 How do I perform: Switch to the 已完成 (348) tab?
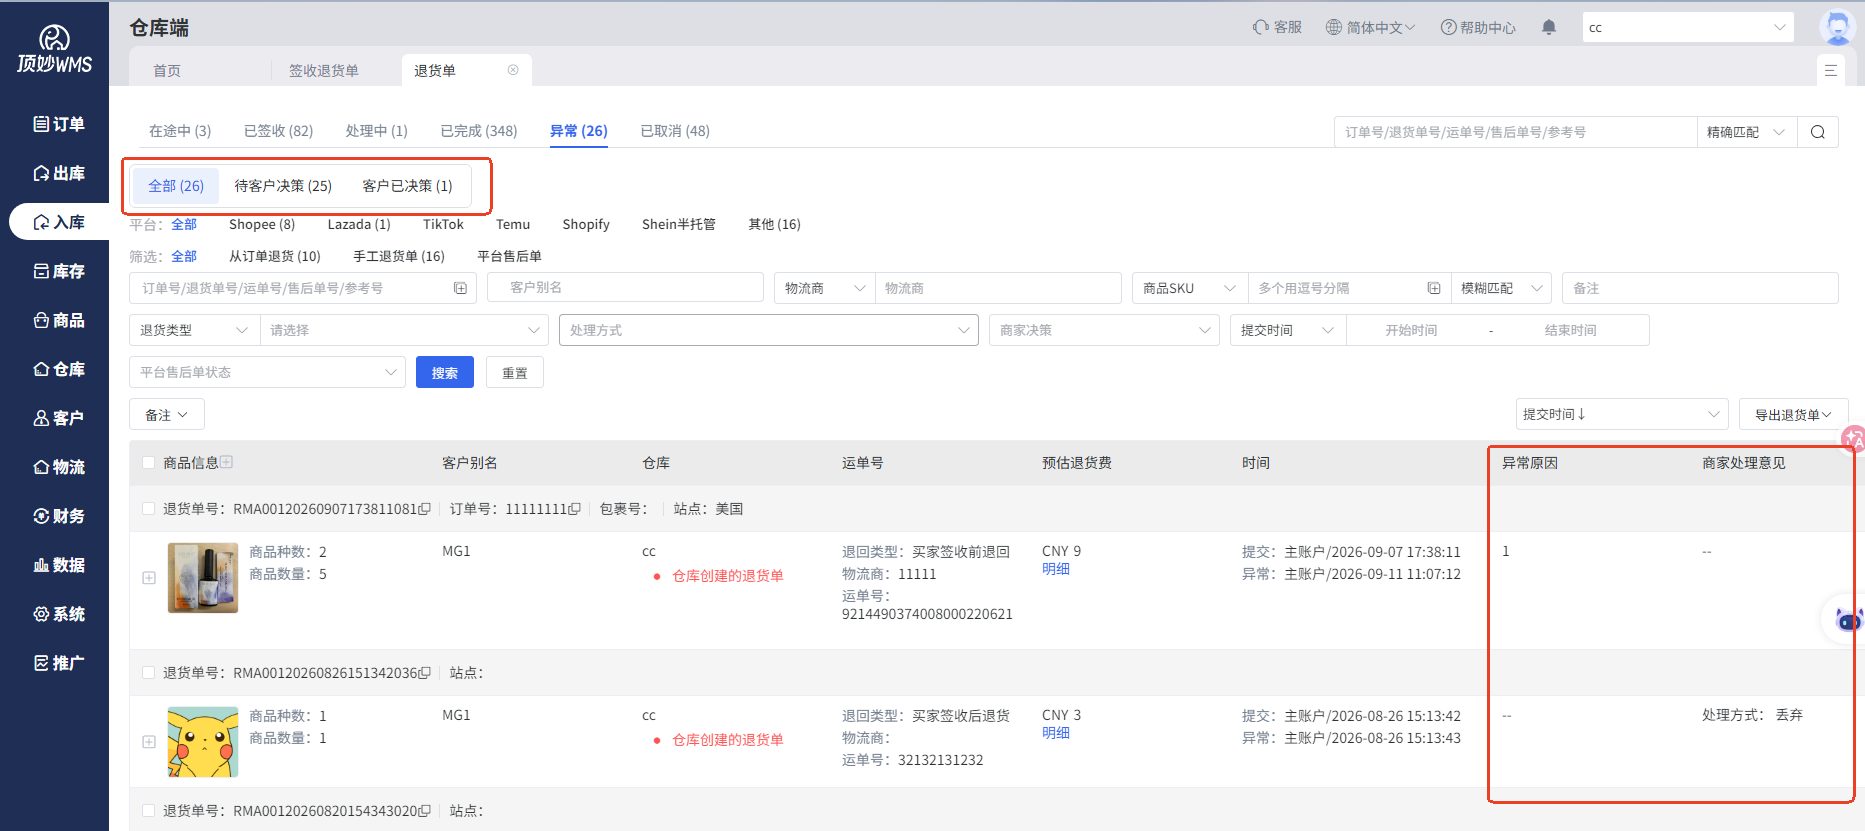(478, 131)
